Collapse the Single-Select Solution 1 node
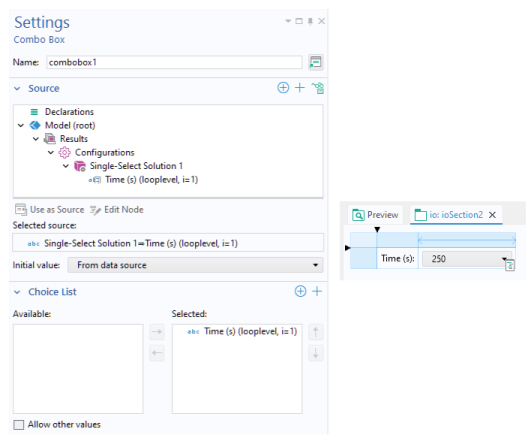531x444 pixels. [66, 166]
